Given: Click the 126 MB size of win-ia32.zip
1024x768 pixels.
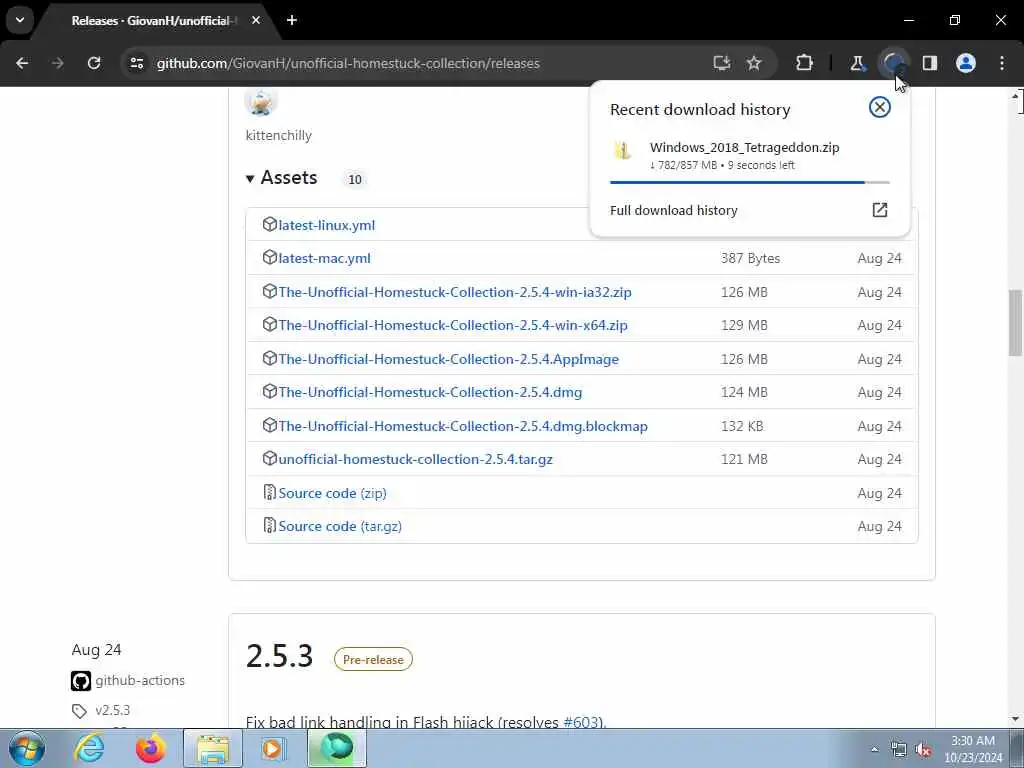Looking at the screenshot, I should pos(744,292).
